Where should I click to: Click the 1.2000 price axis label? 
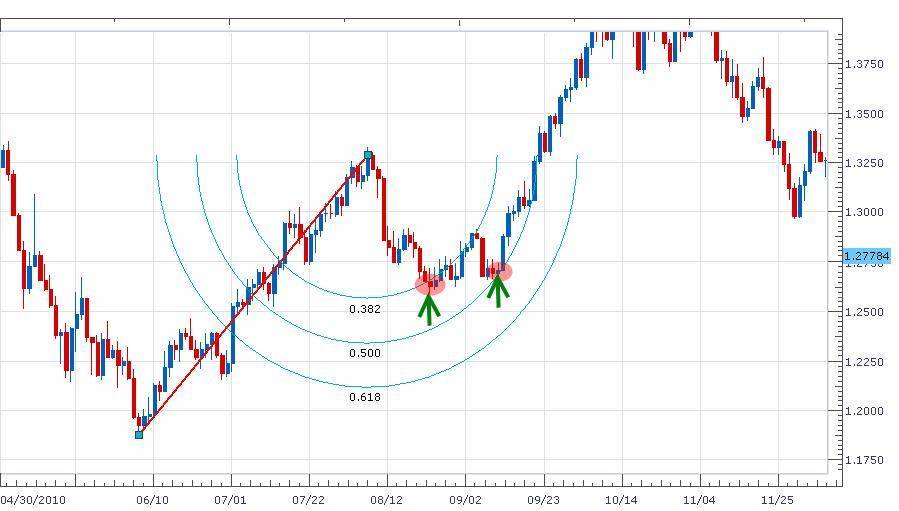(x=864, y=411)
